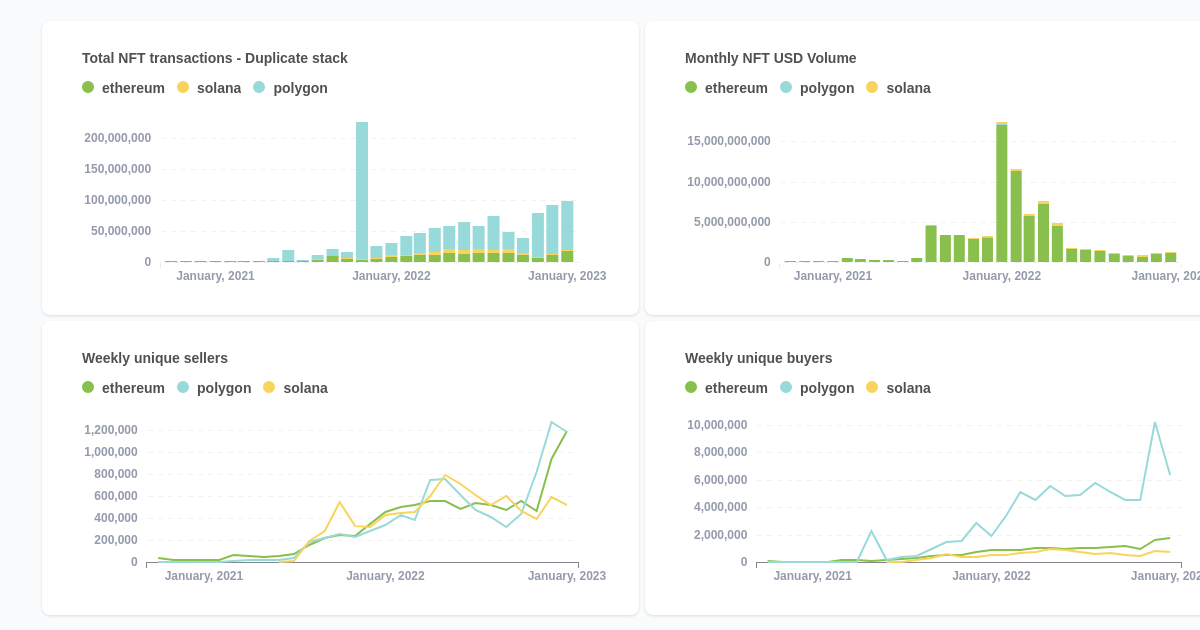Click the January 2022 axis label in sellers chart
1200x630 pixels.
pos(385,575)
